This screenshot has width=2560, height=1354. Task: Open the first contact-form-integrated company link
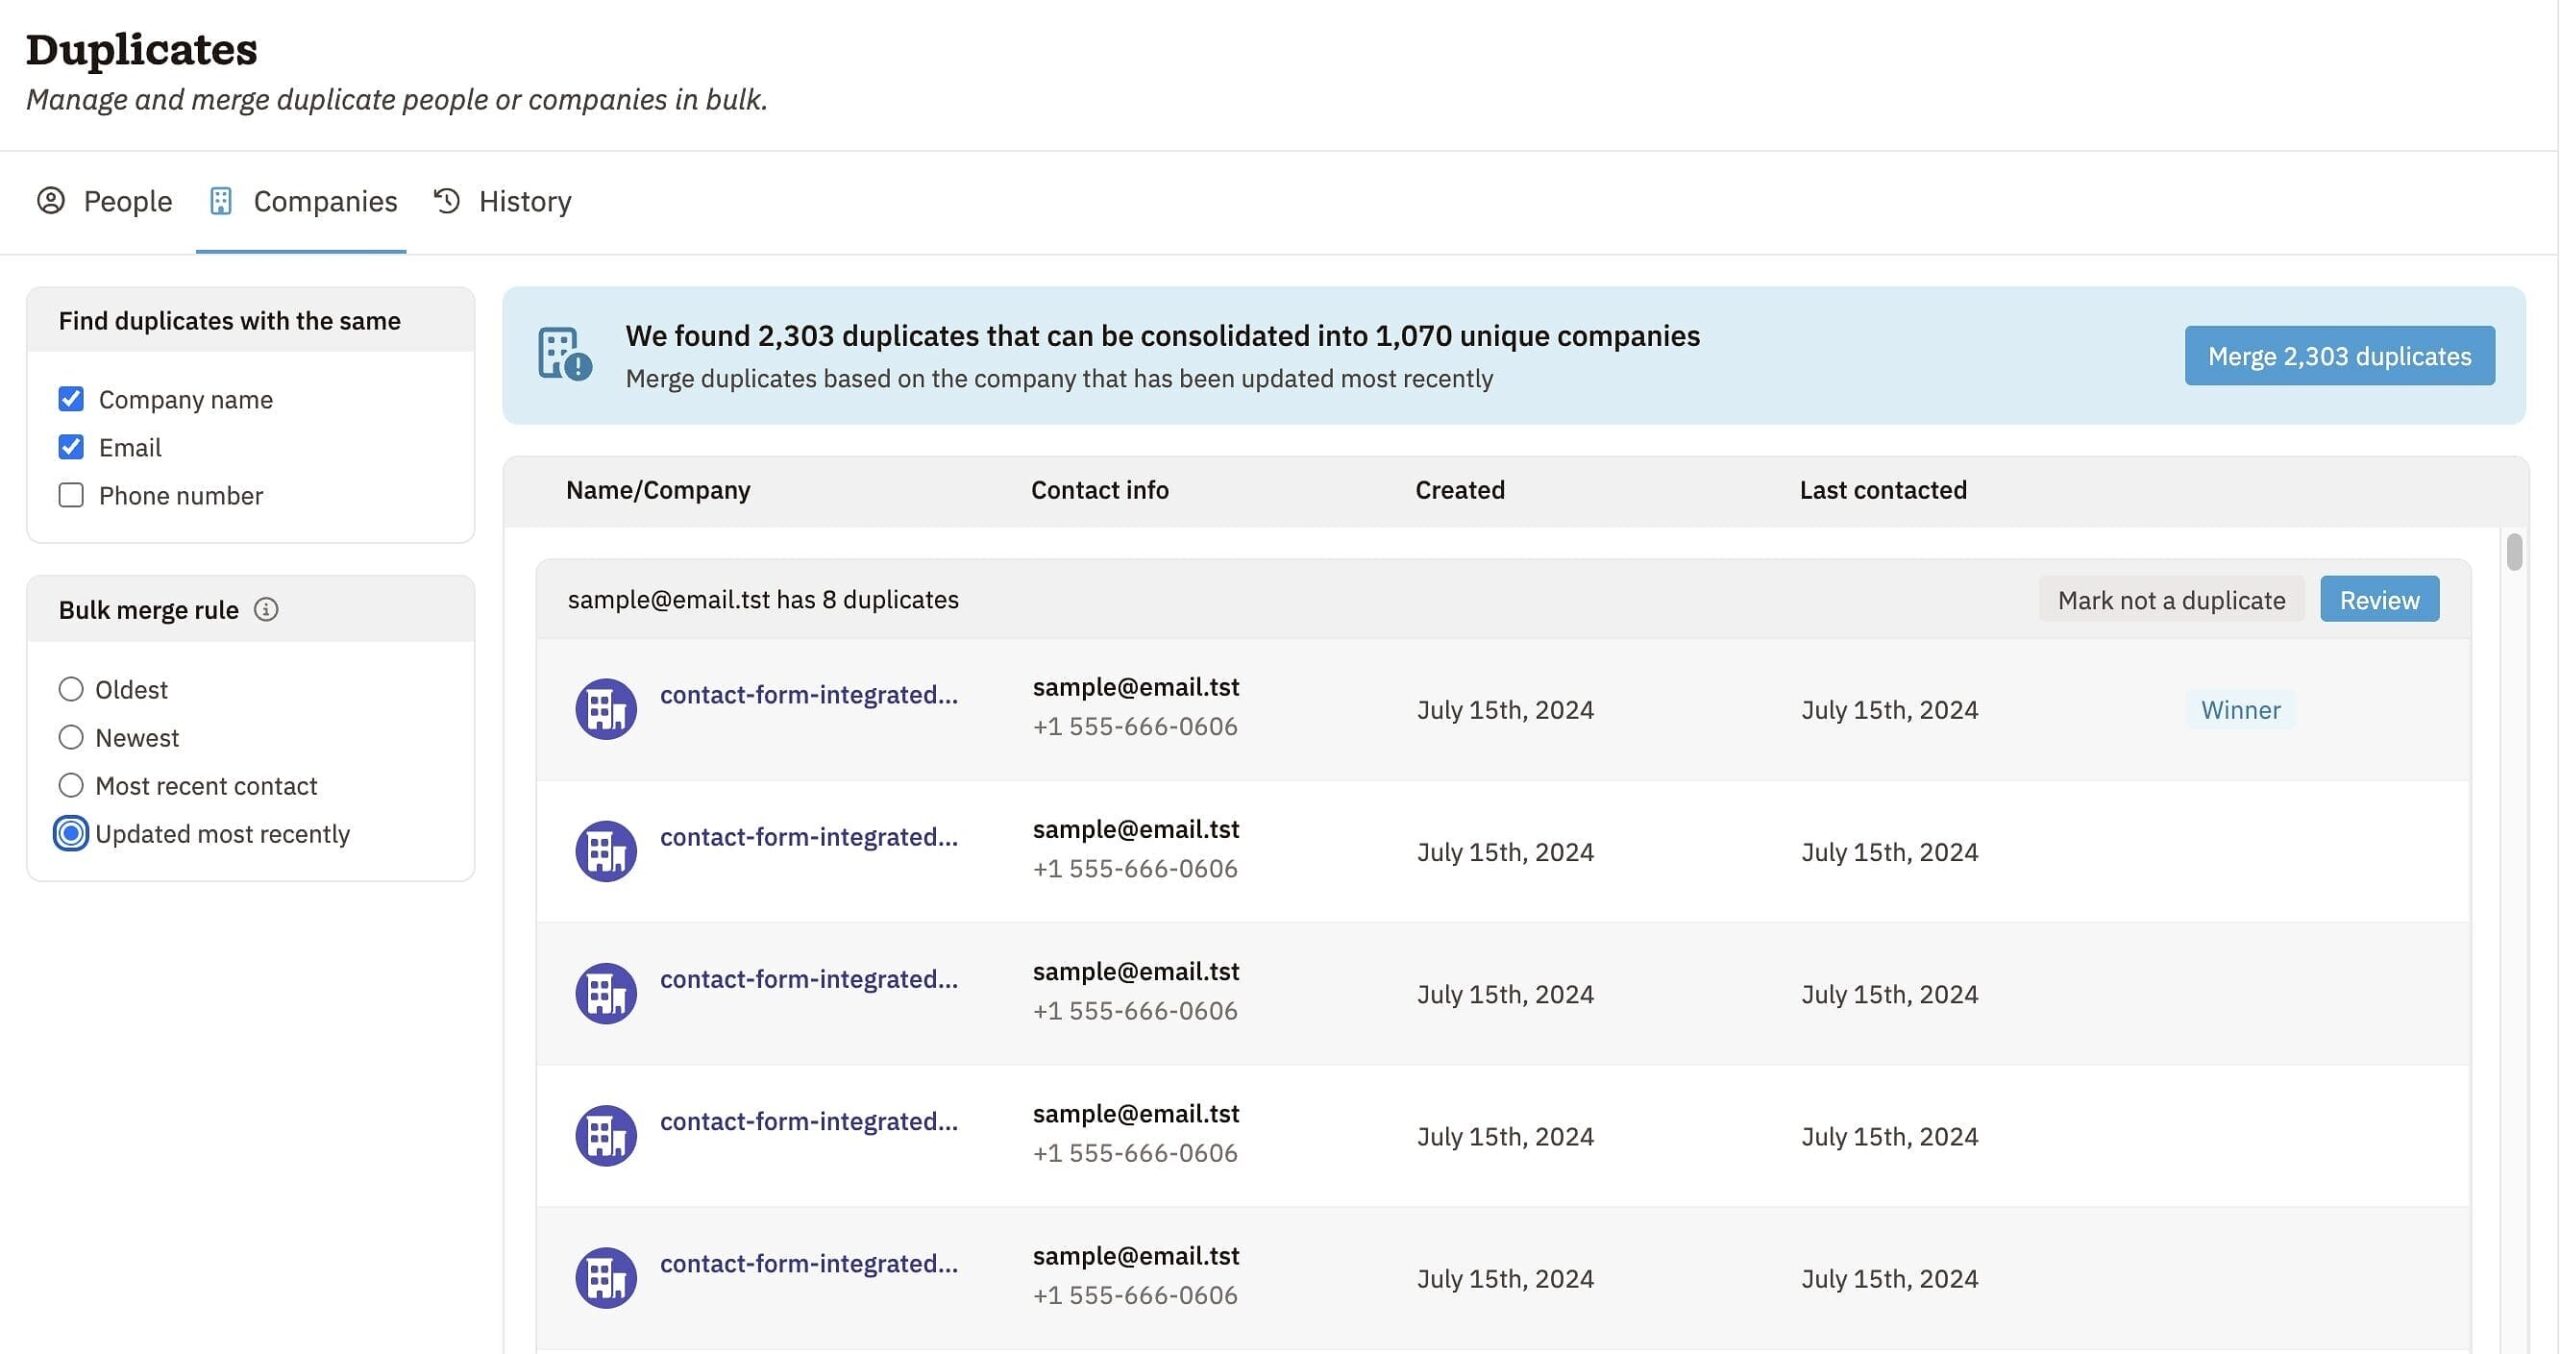[808, 694]
